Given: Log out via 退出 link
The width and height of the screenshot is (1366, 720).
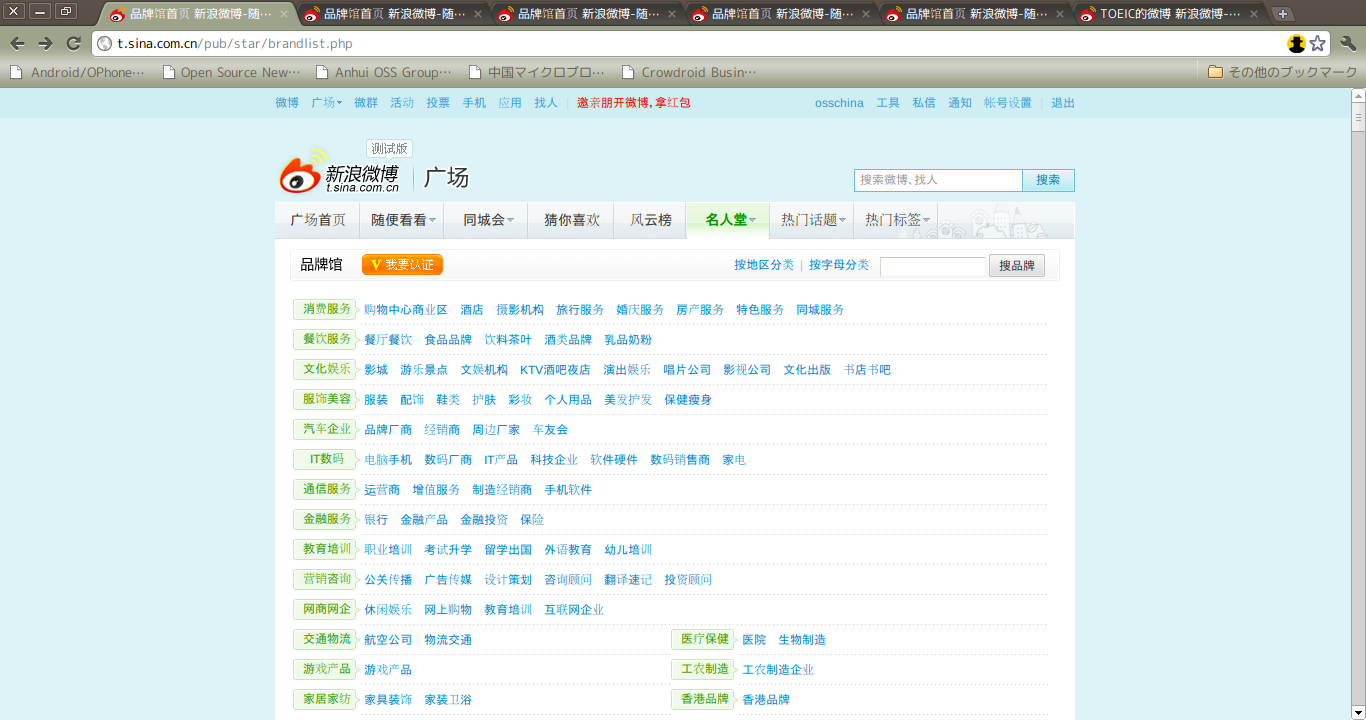Looking at the screenshot, I should coord(1063,103).
